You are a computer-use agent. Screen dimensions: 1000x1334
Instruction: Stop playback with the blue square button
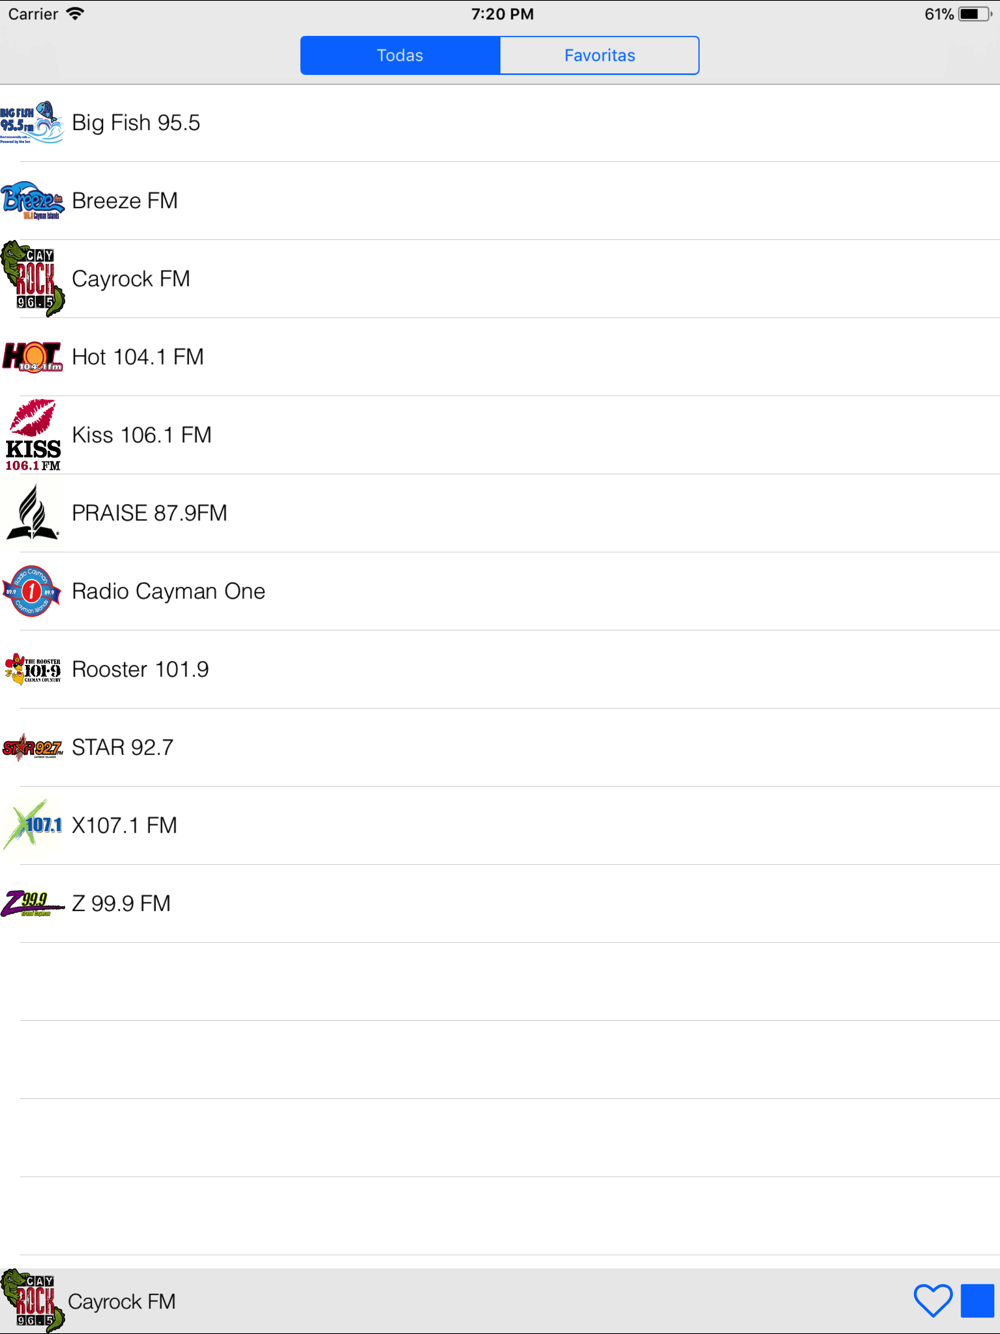tap(977, 1301)
